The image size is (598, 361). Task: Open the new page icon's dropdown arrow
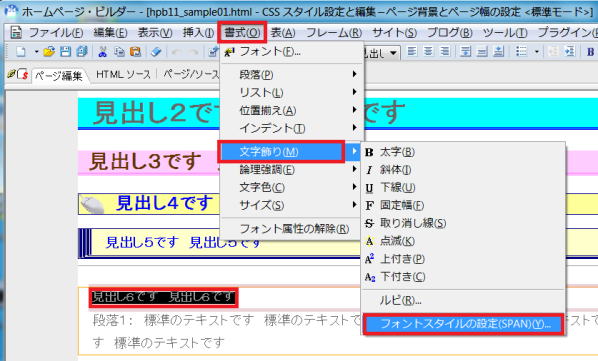[36, 51]
